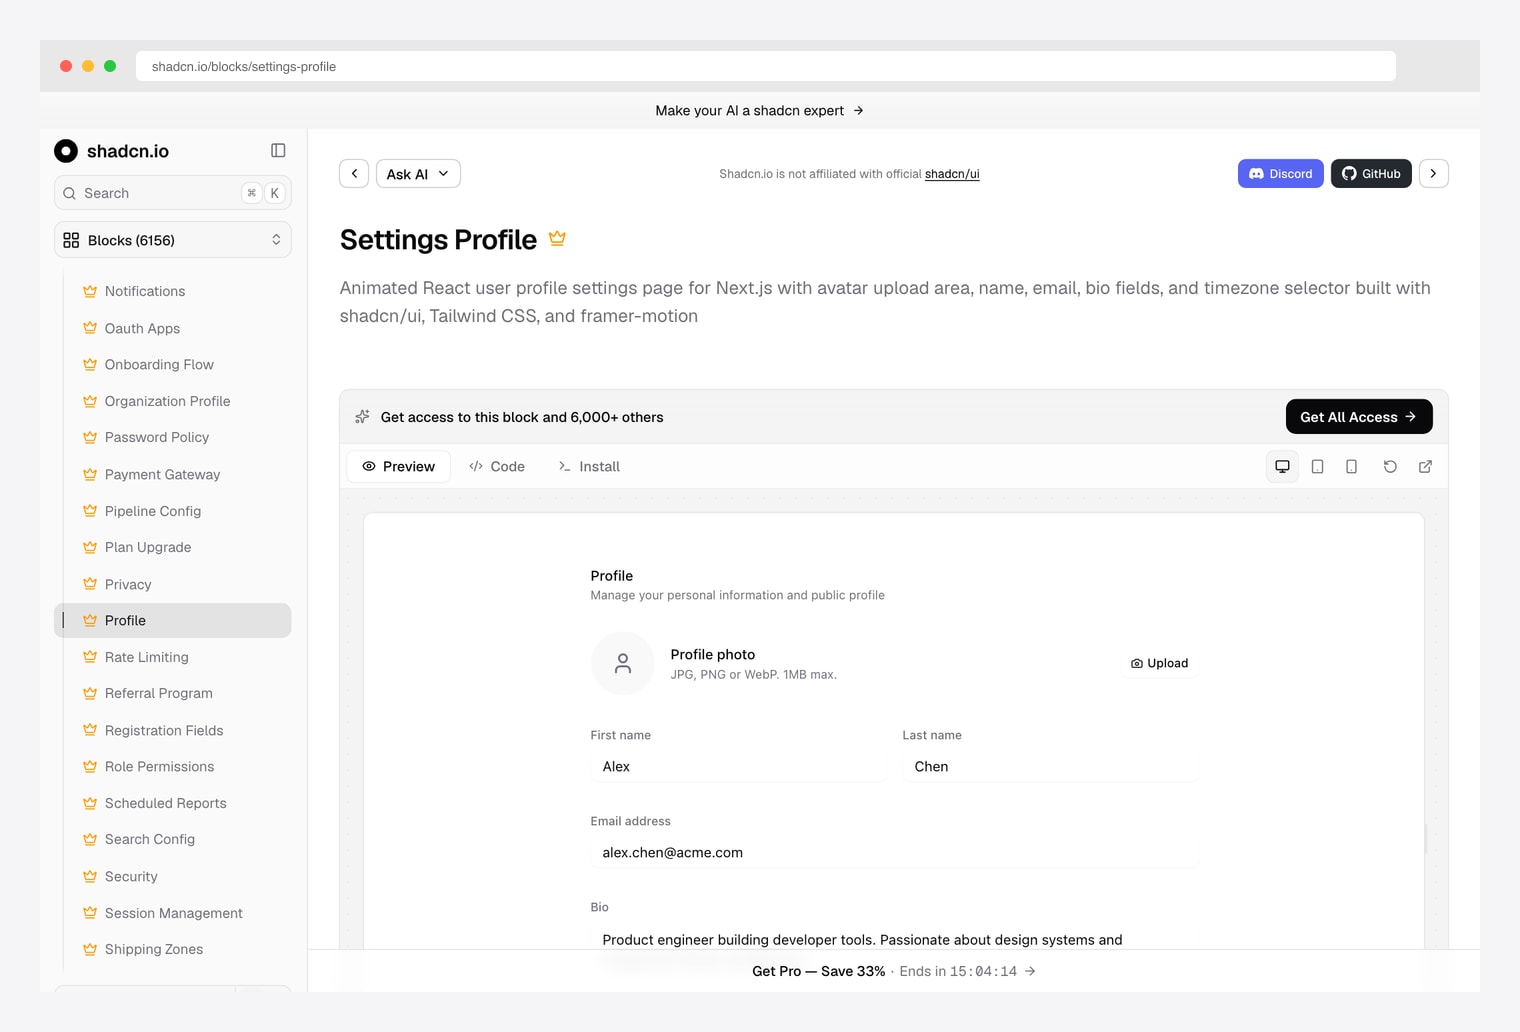Focus the sidebar Search field
The width and height of the screenshot is (1520, 1032).
(x=173, y=193)
